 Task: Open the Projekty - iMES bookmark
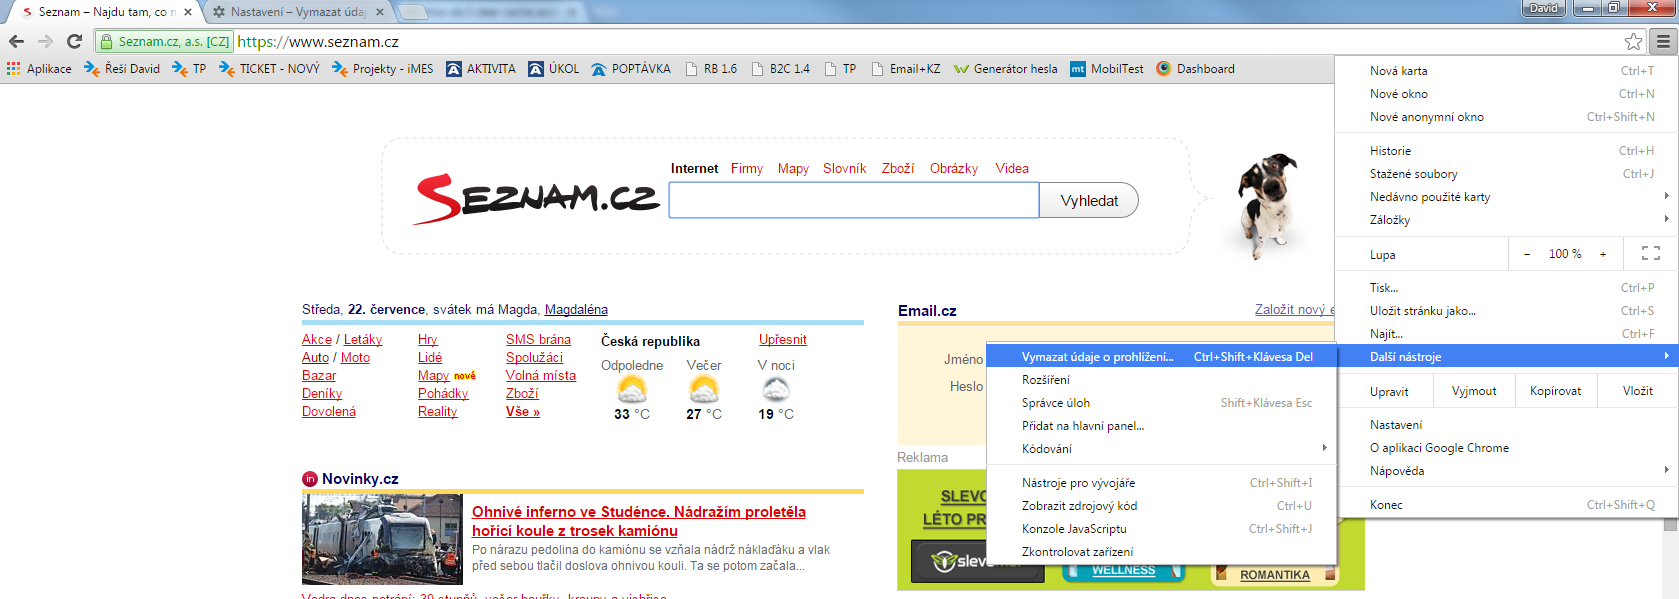pyautogui.click(x=382, y=69)
